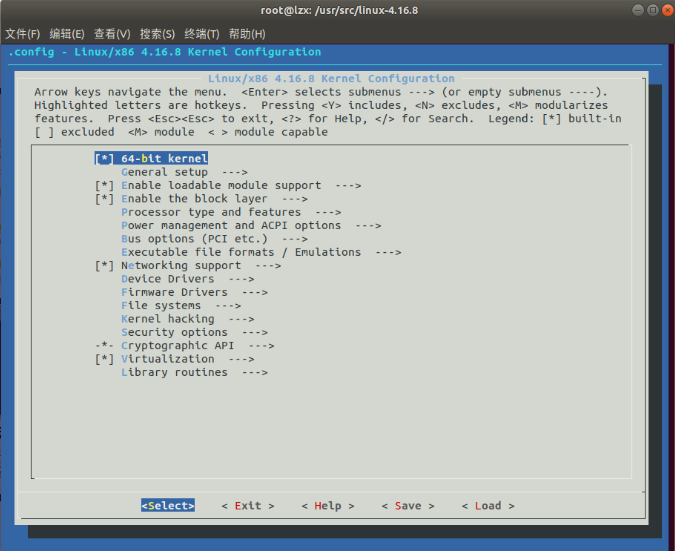Screen dimensions: 675x551
Task: Open the 帮助(H) menu
Action: (x=247, y=34)
